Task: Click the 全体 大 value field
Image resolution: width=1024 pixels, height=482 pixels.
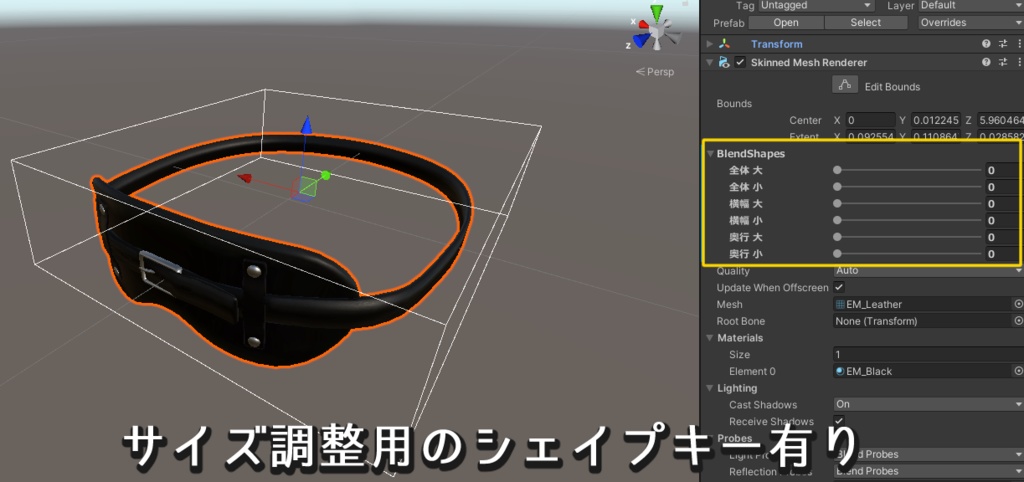Action: pos(1002,170)
